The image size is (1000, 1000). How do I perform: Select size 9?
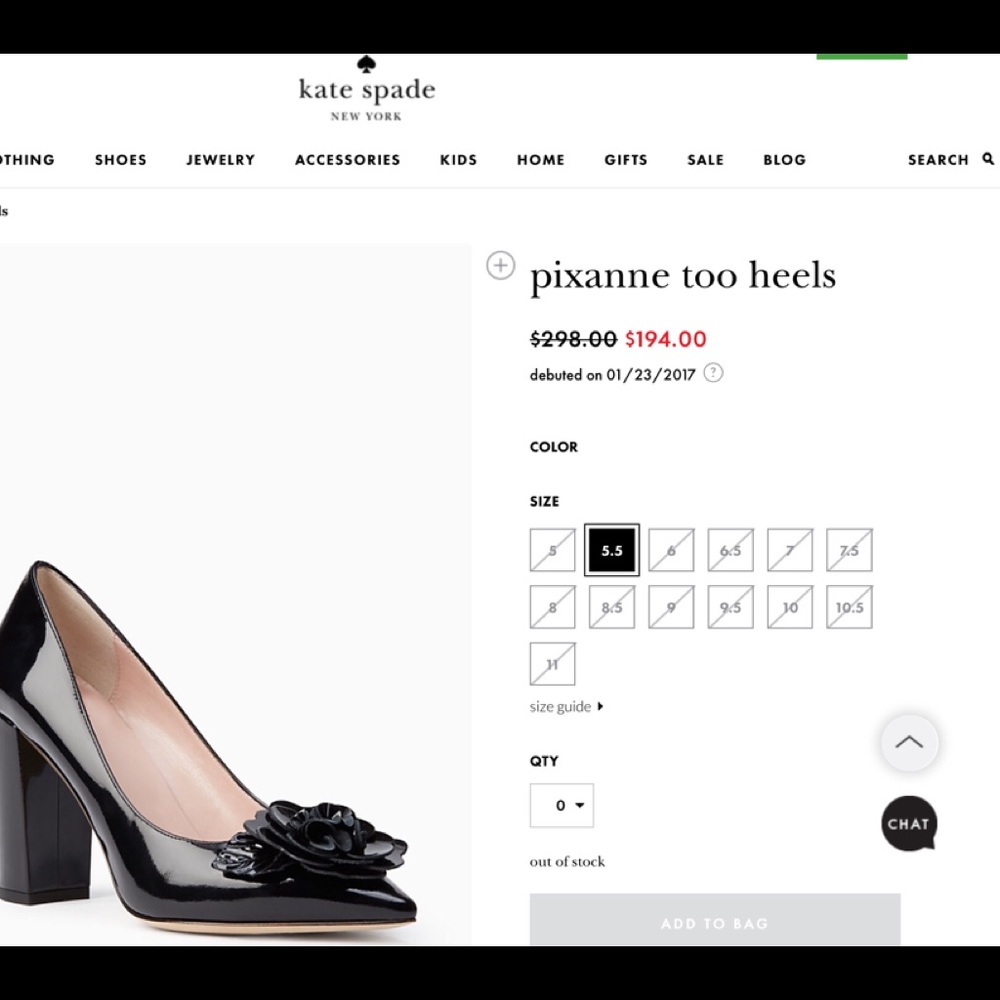pyautogui.click(x=671, y=607)
